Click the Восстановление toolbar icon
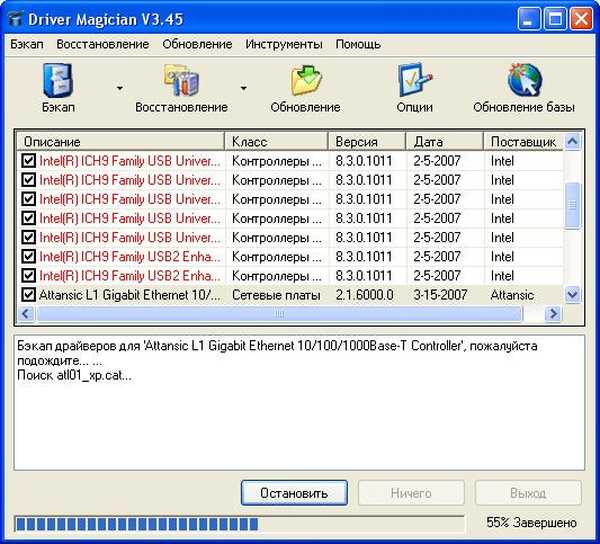This screenshot has height=544, width=600. pyautogui.click(x=182, y=81)
